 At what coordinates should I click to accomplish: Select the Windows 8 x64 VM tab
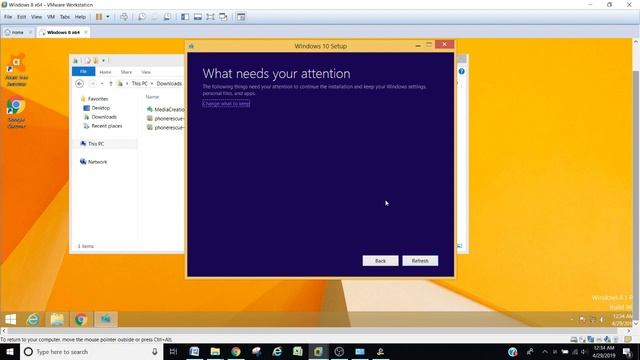click(x=63, y=32)
